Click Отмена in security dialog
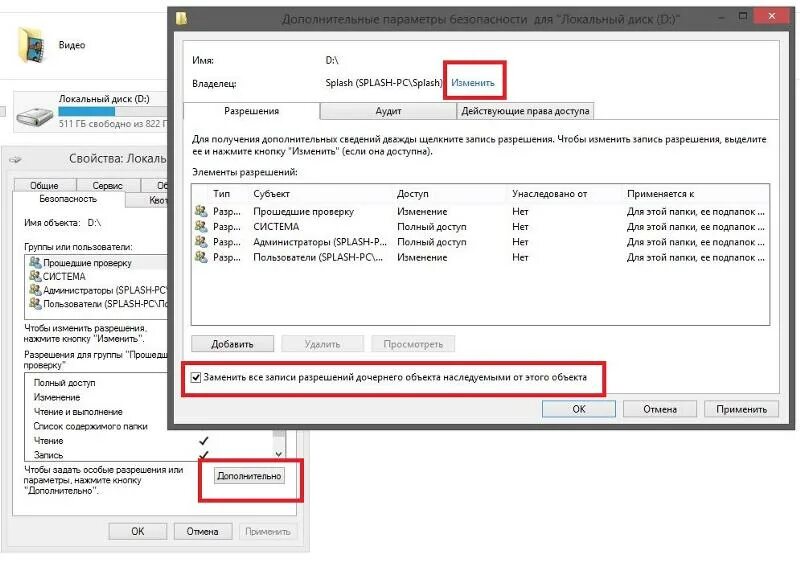 660,409
